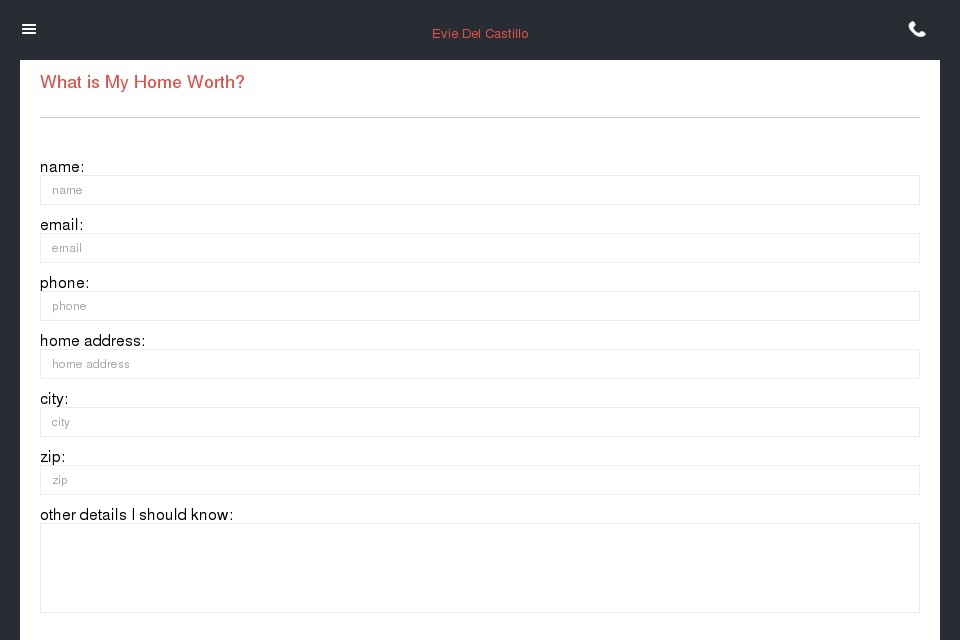Click the 'city:' label

tap(54, 399)
